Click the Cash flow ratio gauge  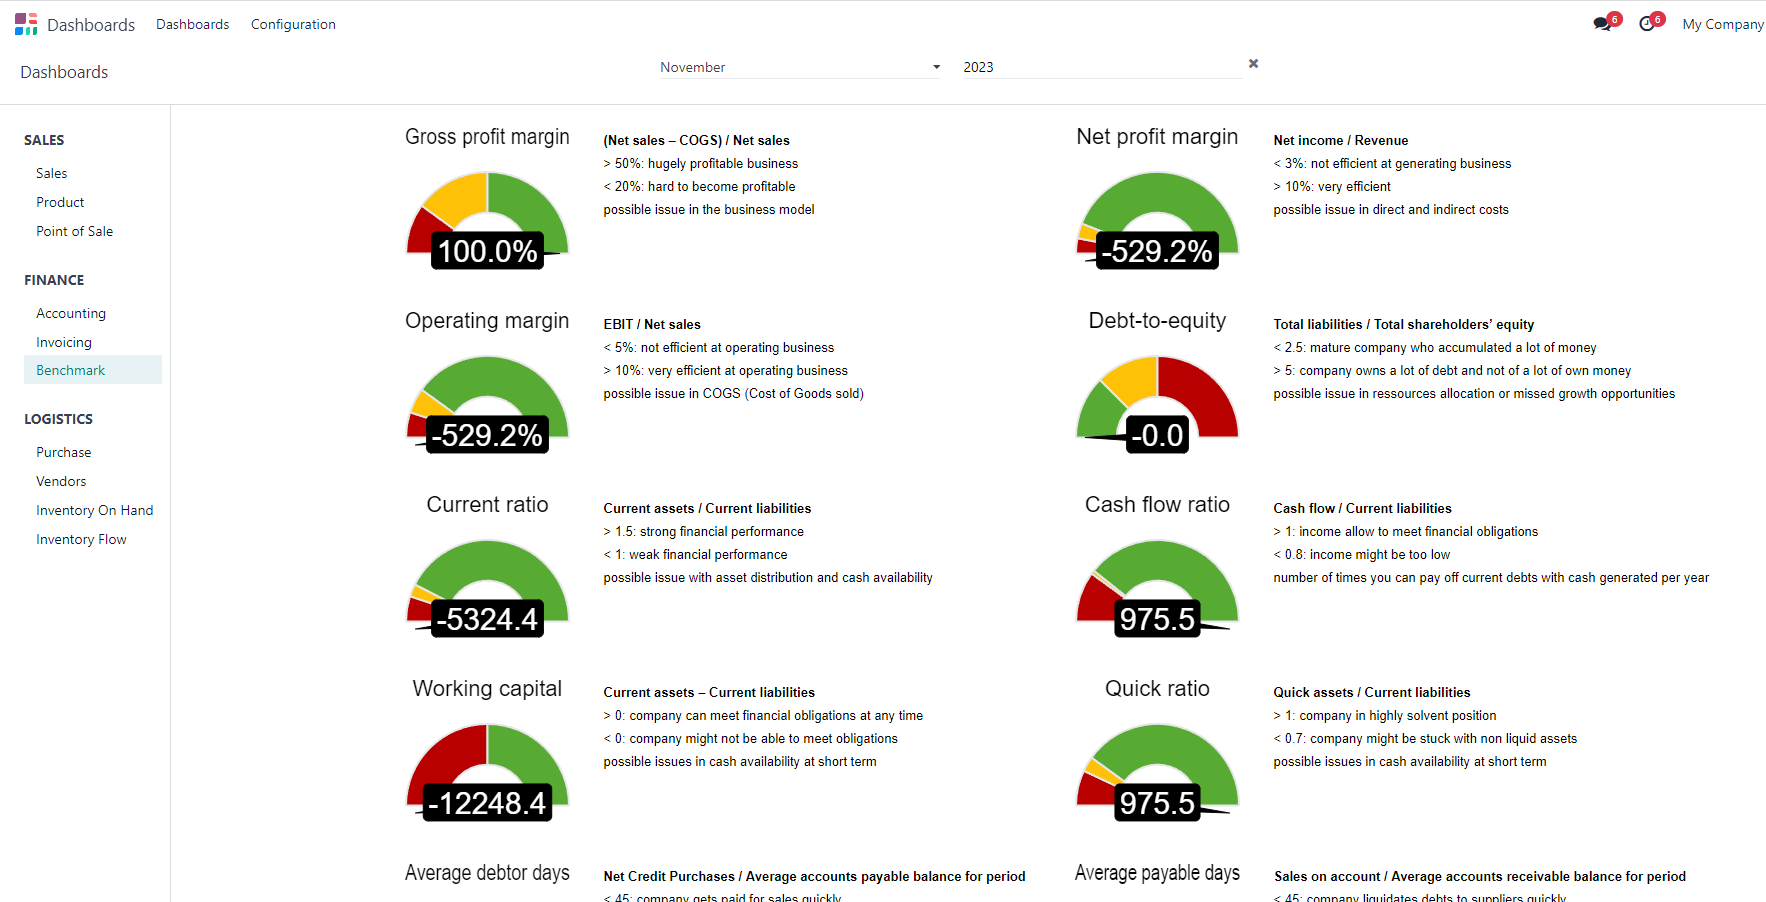pos(1157,586)
